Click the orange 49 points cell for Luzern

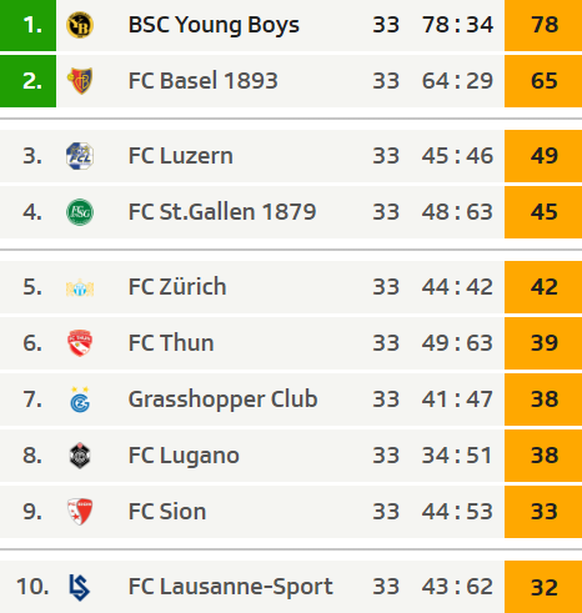click(x=543, y=156)
